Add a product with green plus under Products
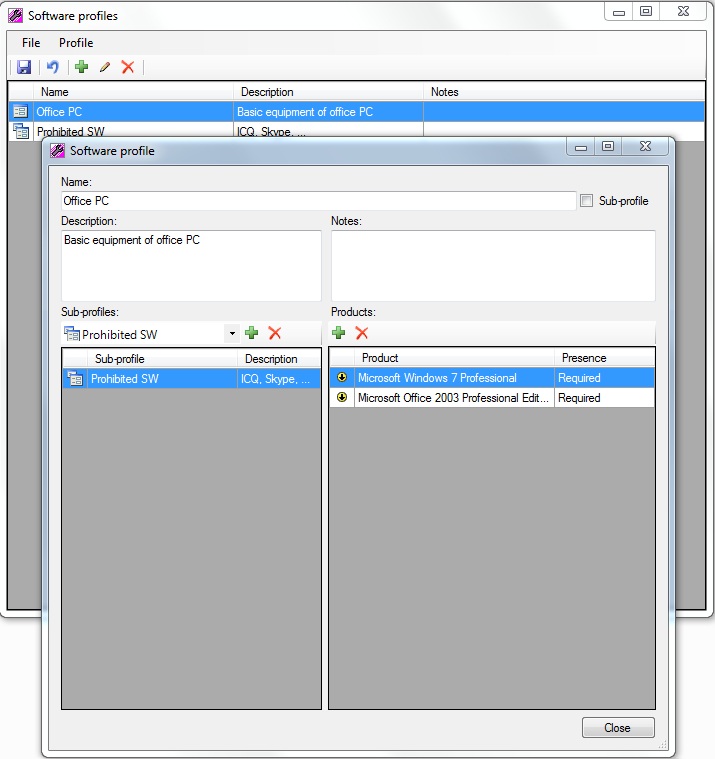The width and height of the screenshot is (715, 759). (338, 333)
